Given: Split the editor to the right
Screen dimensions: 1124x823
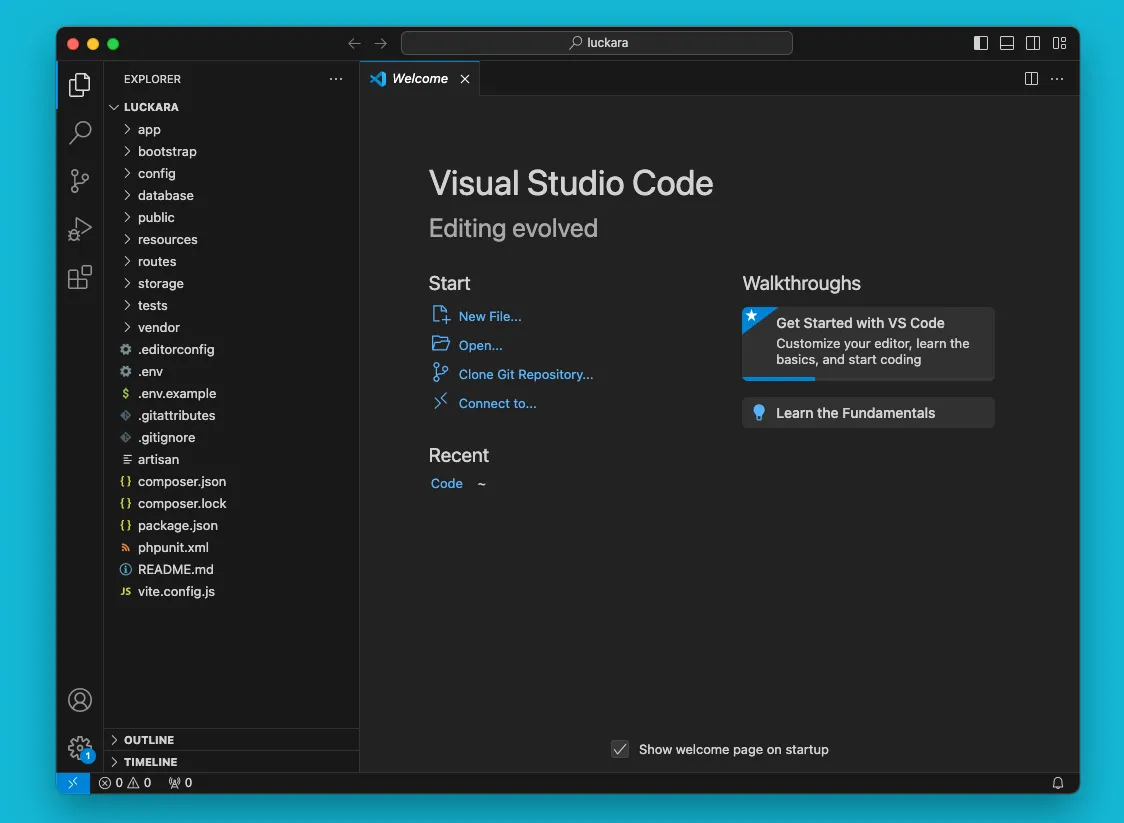Looking at the screenshot, I should tap(1031, 79).
